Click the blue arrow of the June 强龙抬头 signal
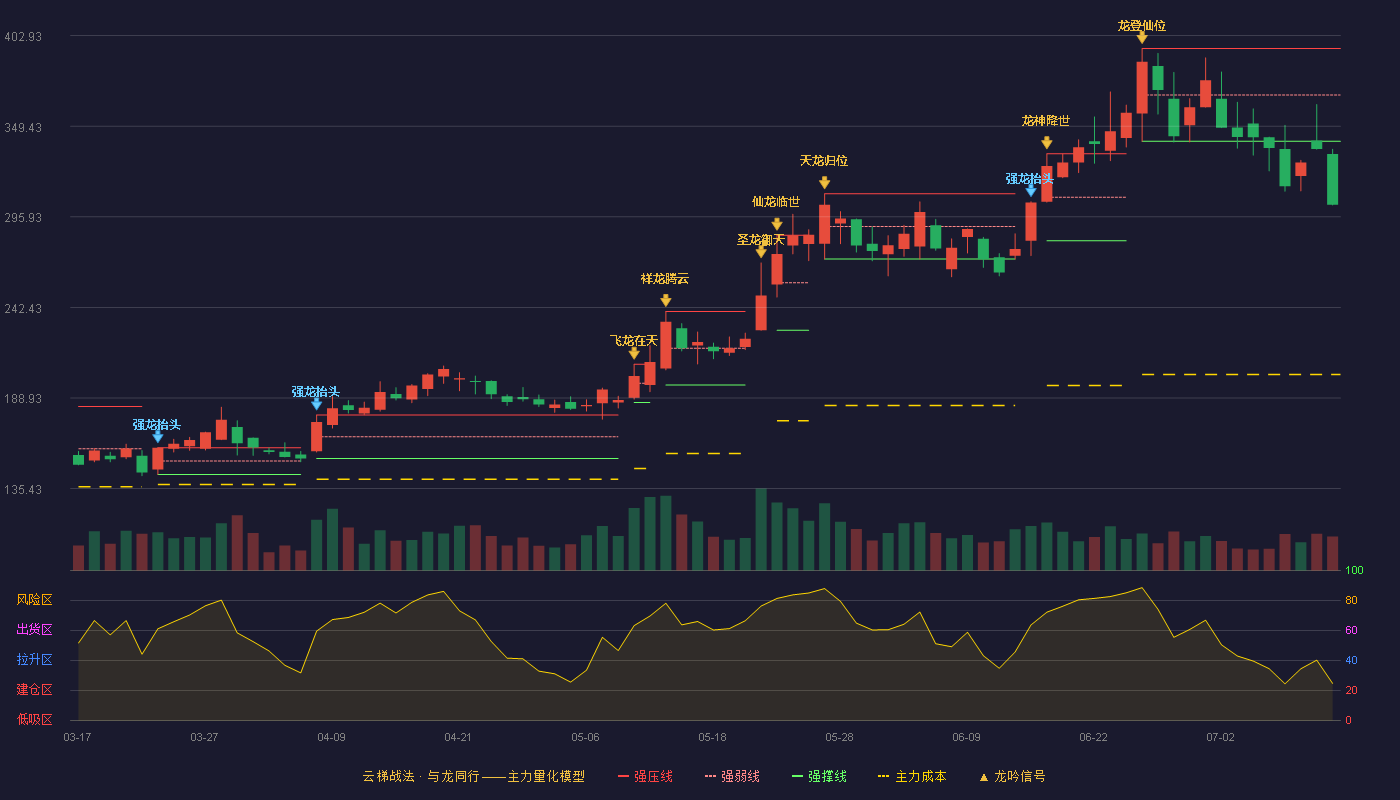The image size is (1400, 800). 1031,190
